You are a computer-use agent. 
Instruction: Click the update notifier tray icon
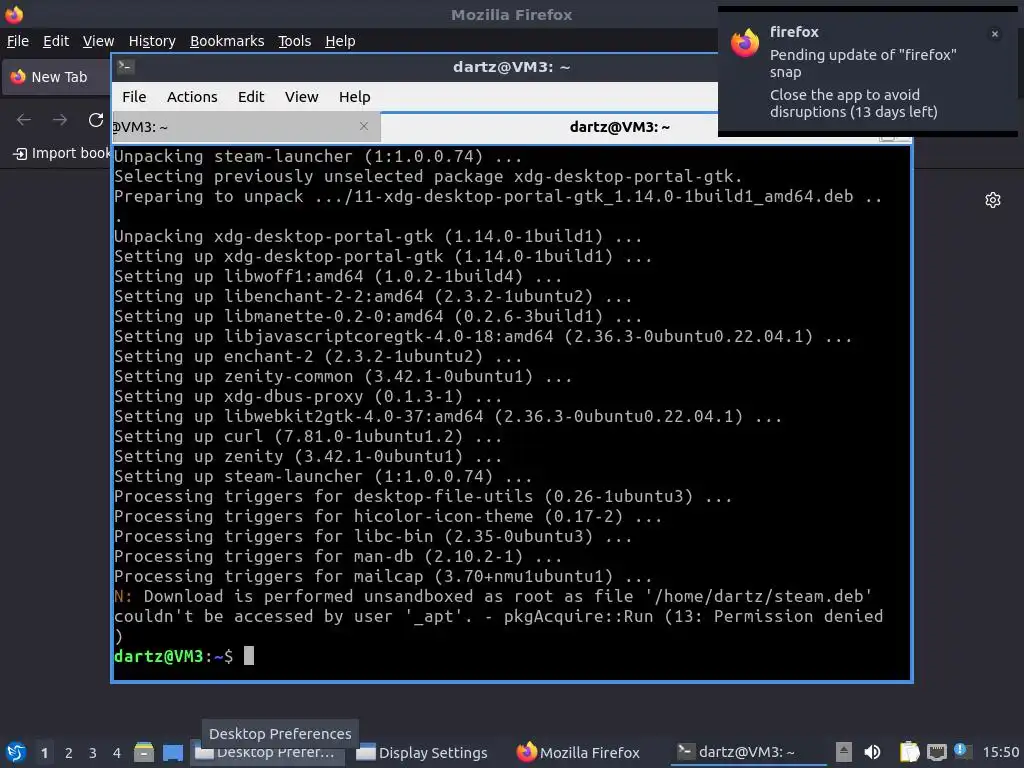pyautogui.click(x=961, y=750)
